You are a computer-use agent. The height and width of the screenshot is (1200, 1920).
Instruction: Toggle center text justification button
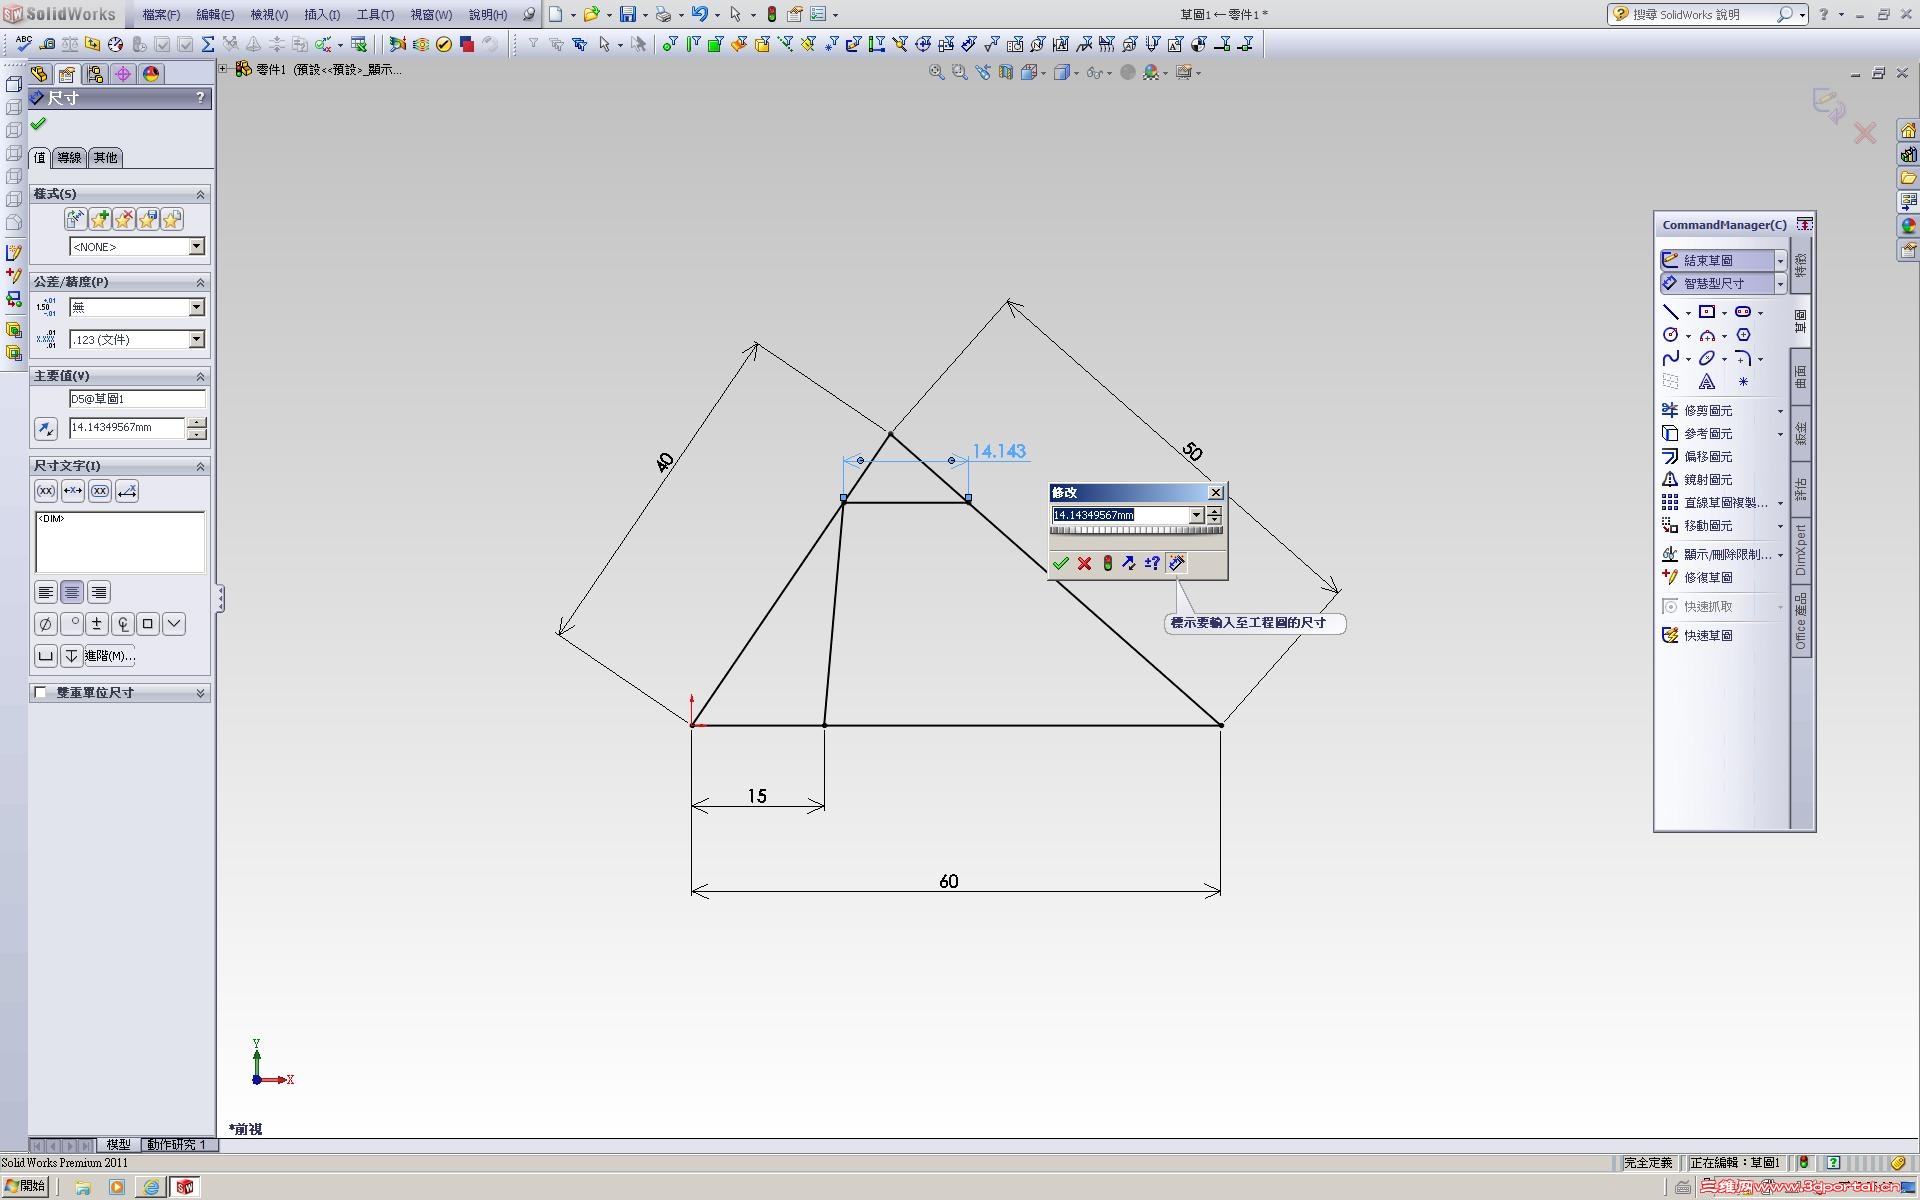tap(72, 592)
